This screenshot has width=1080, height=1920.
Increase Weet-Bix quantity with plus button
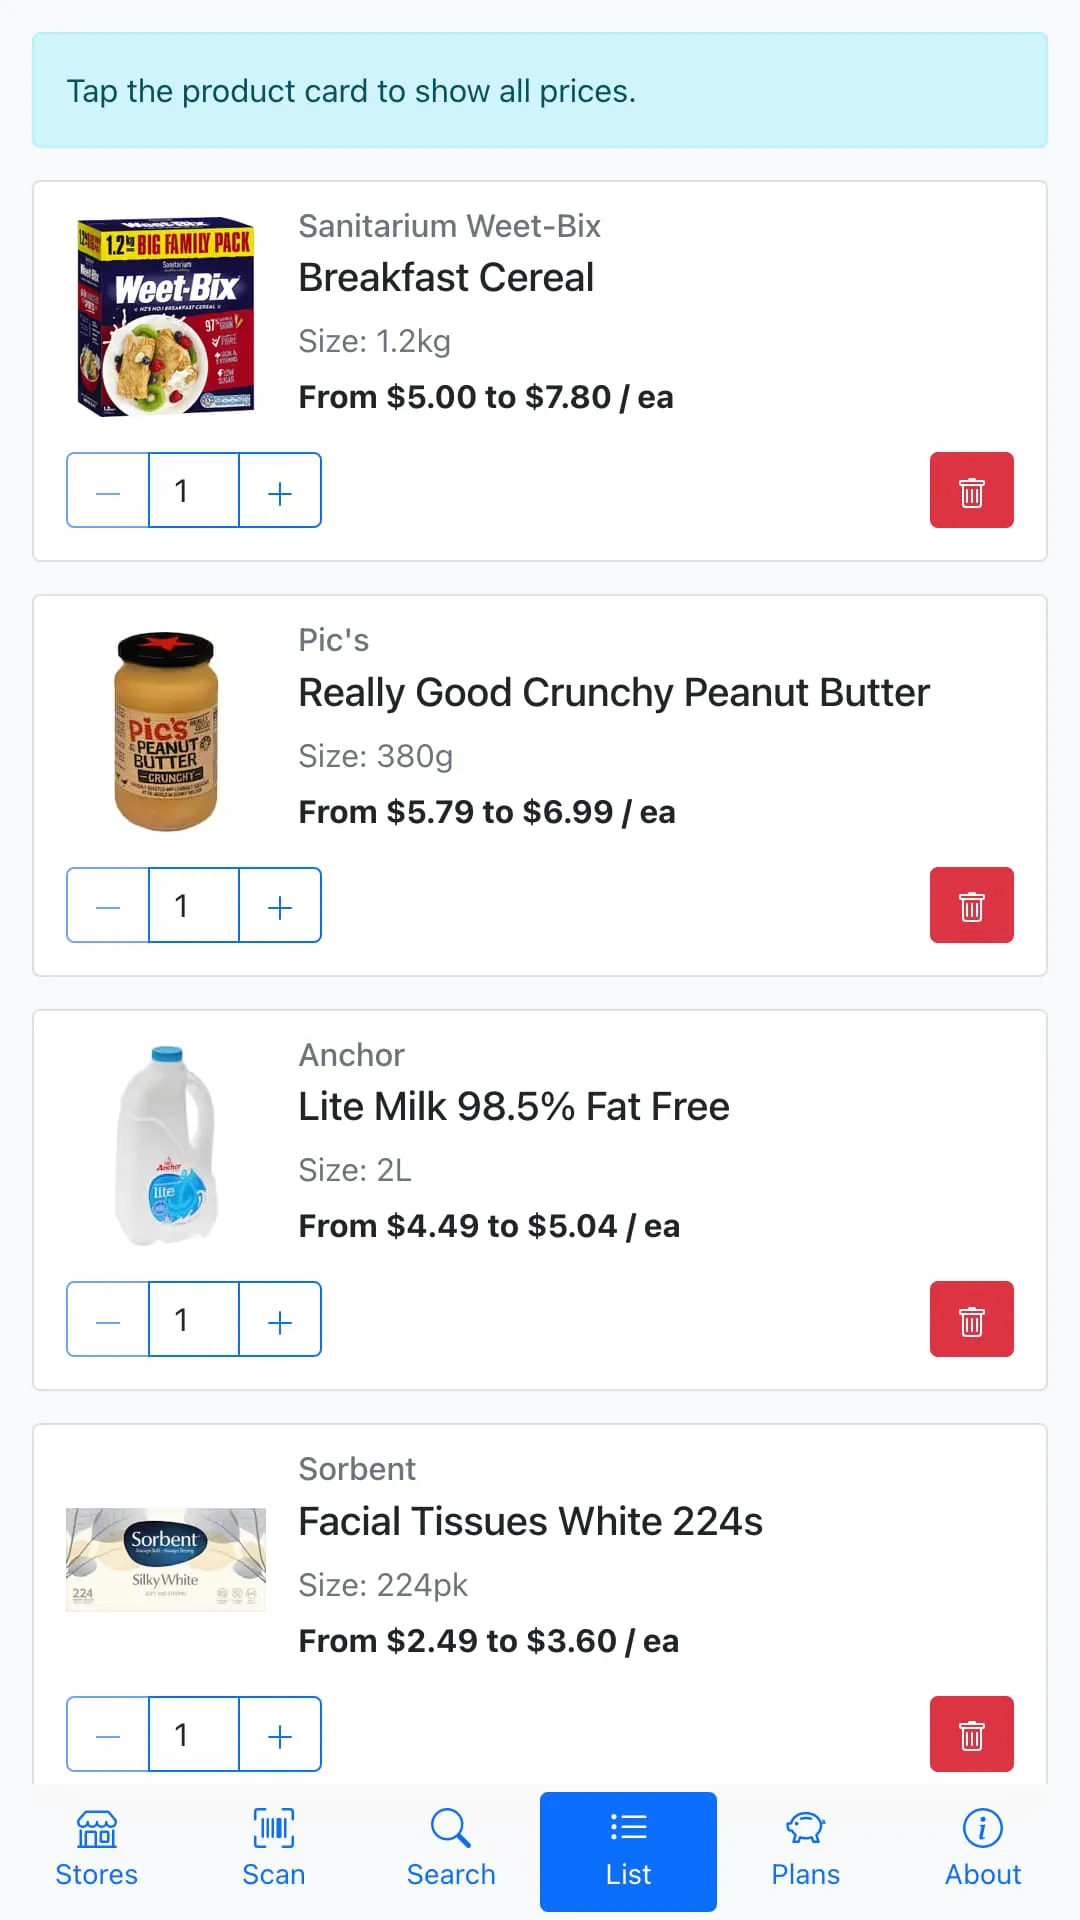(280, 490)
